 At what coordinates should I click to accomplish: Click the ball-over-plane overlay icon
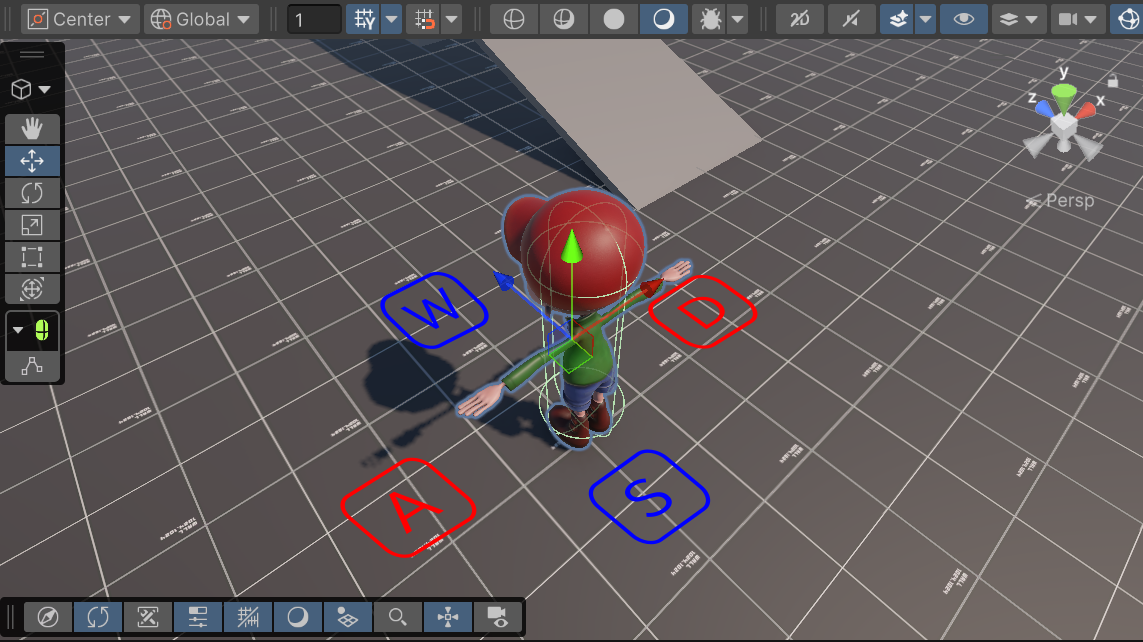pyautogui.click(x=348, y=617)
